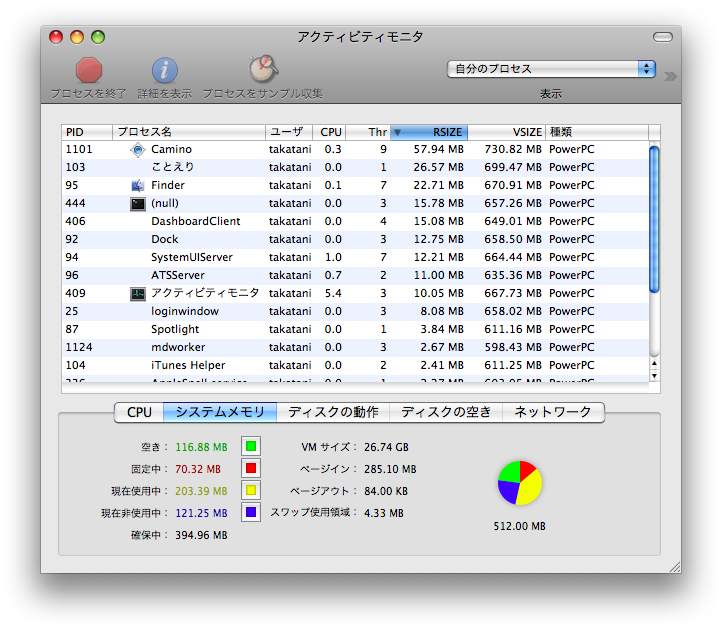Sort by the ユーザ column header

click(x=289, y=132)
